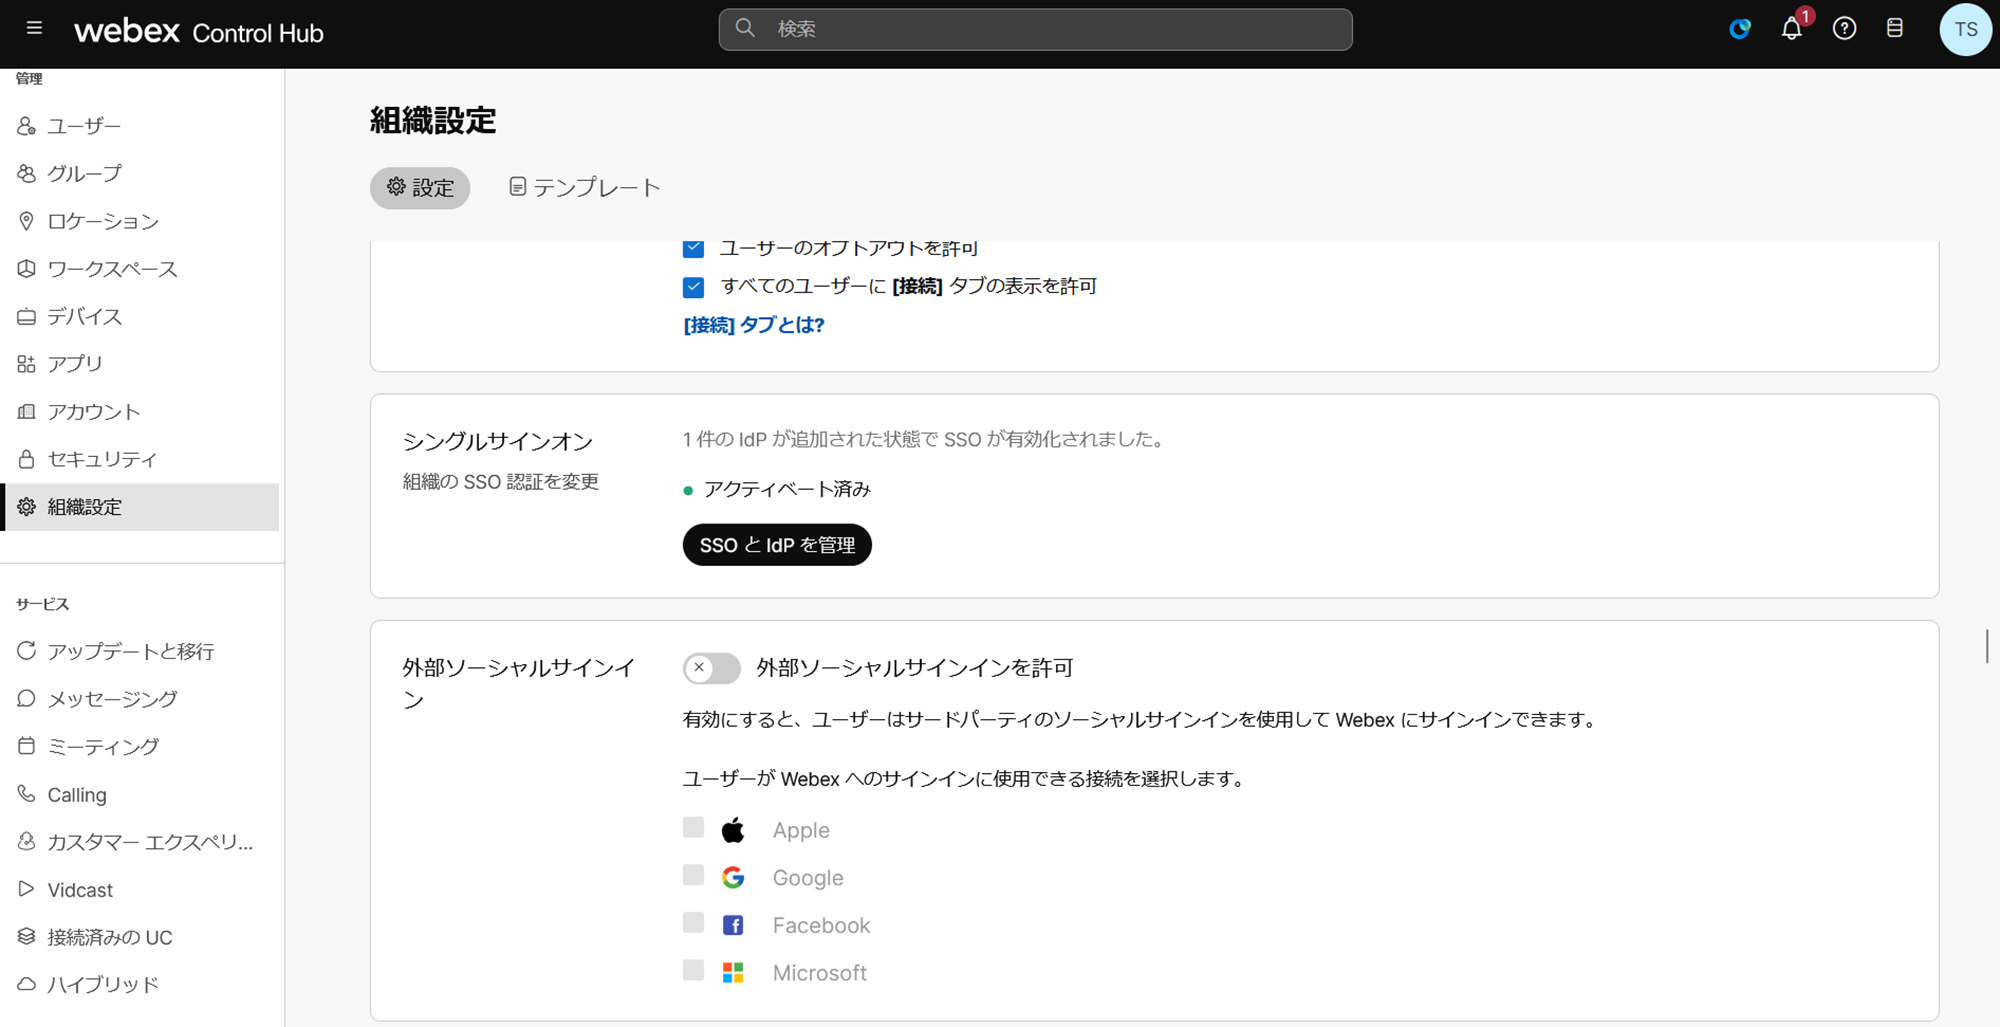
Task: Click the アプリ grid icon
Action: [x=27, y=364]
